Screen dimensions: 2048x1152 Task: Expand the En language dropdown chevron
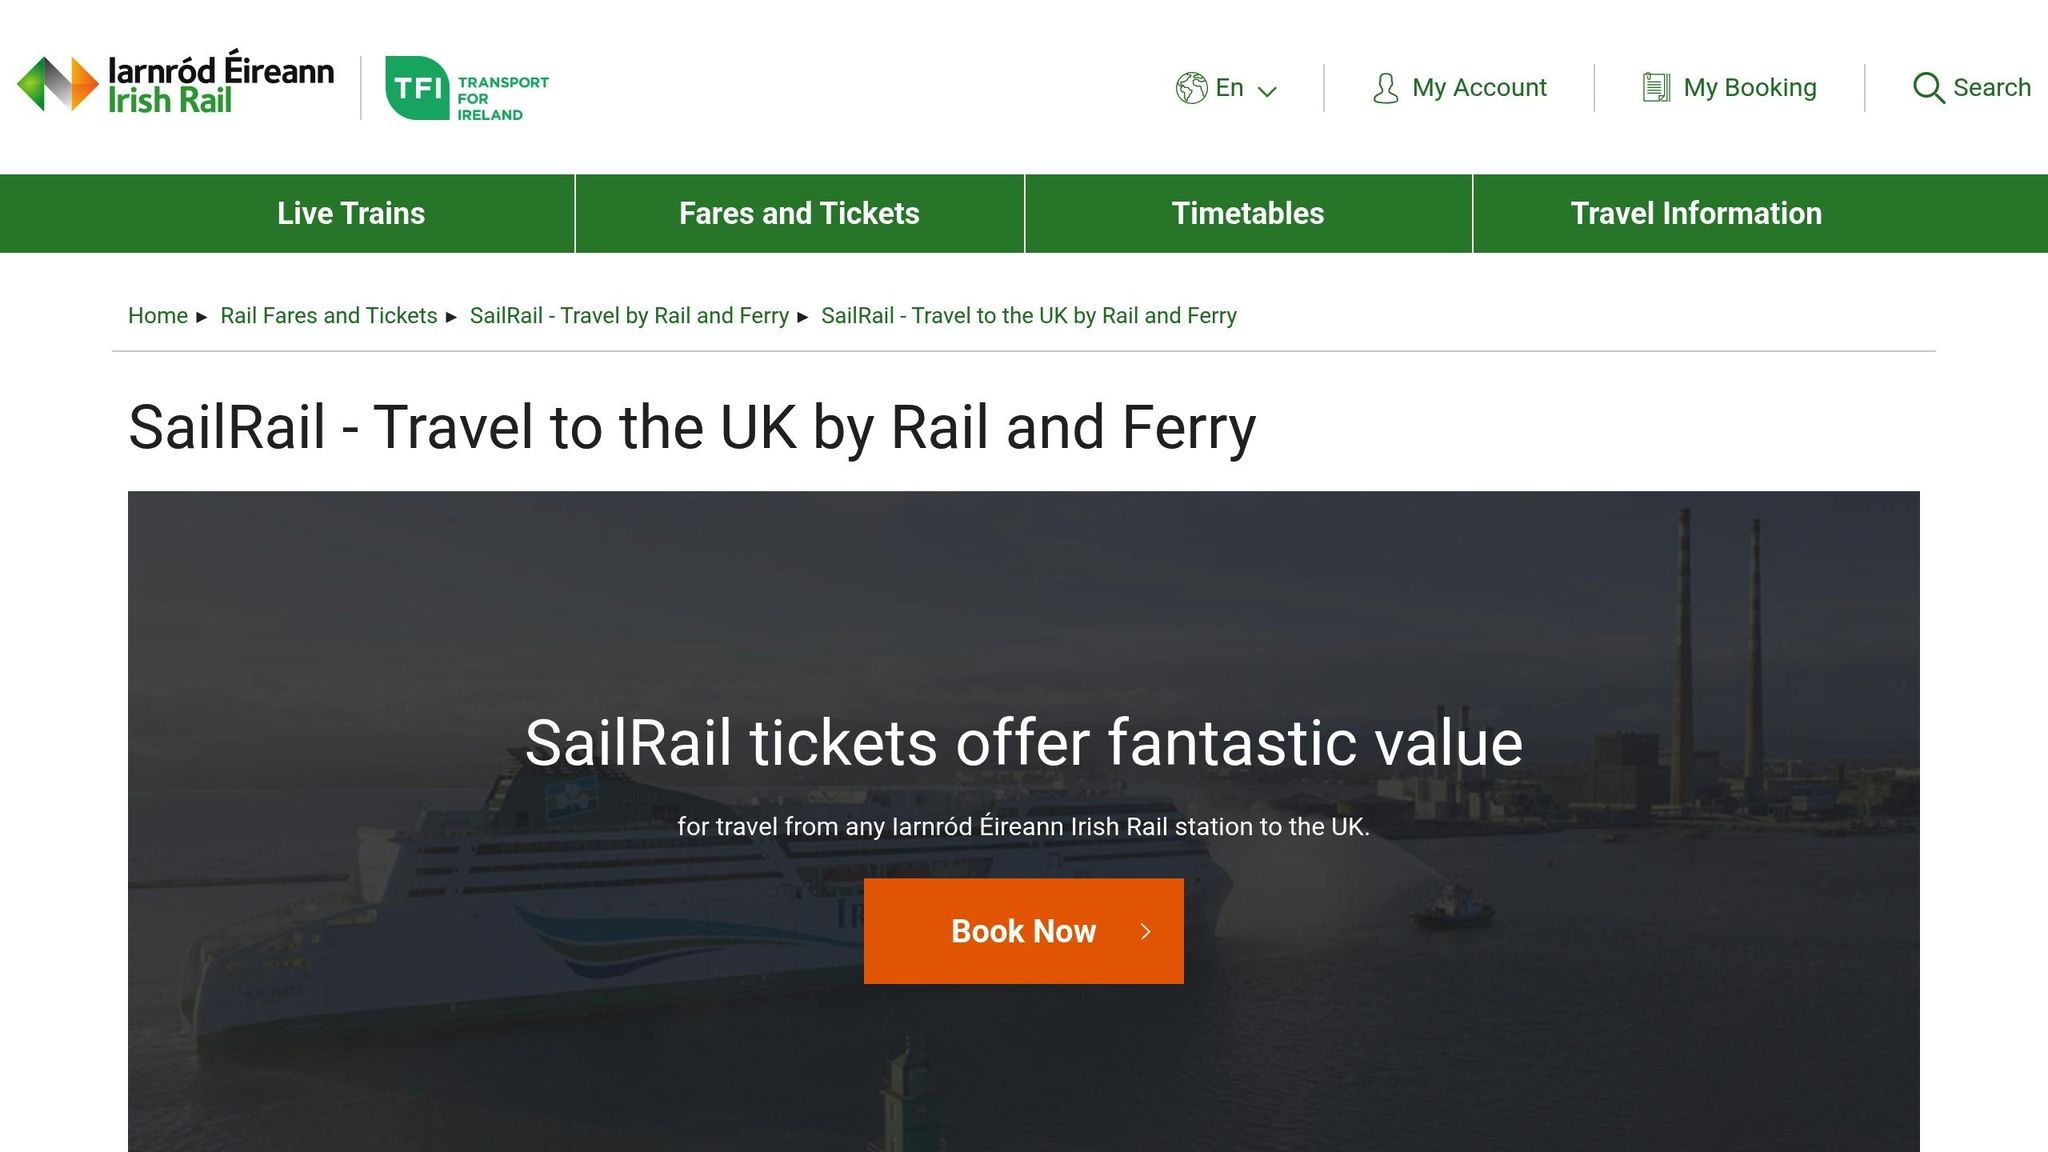(x=1268, y=91)
